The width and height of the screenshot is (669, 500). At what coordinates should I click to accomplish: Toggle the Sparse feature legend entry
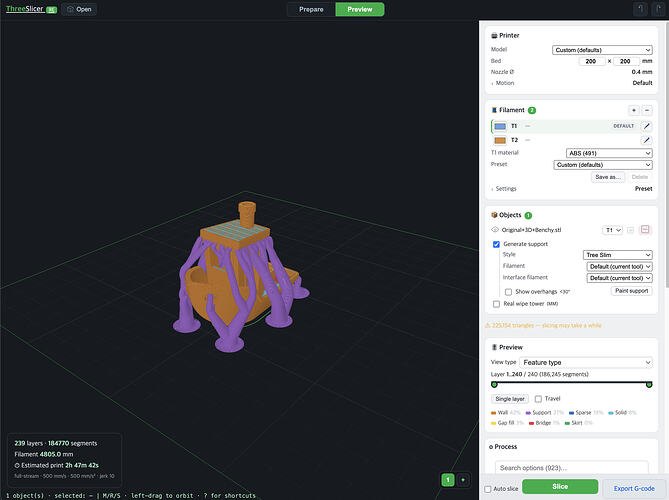click(x=586, y=413)
